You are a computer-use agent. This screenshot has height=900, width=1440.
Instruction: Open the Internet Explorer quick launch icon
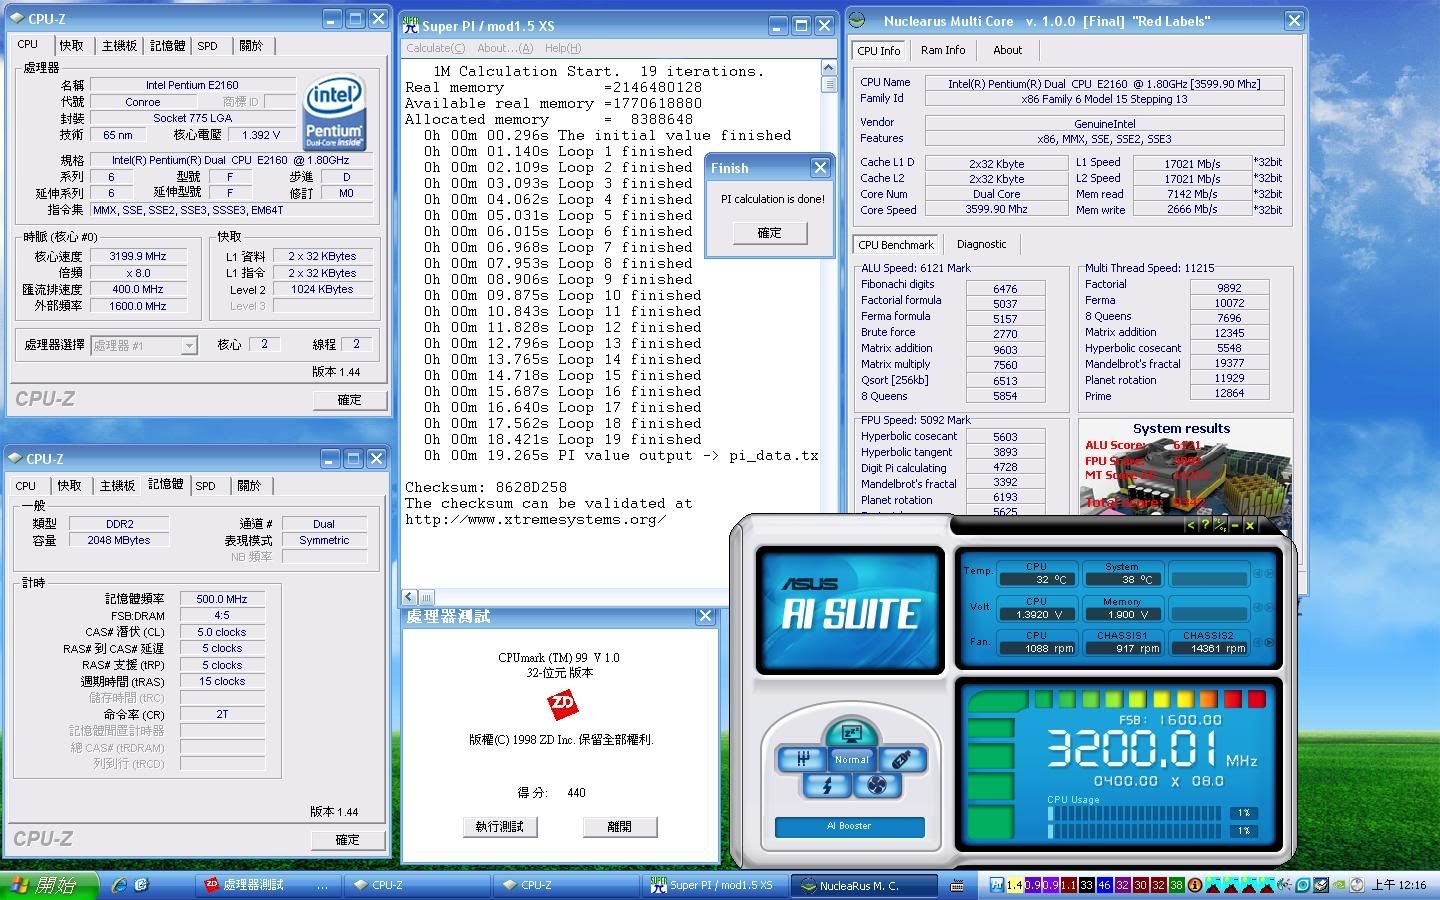119,885
